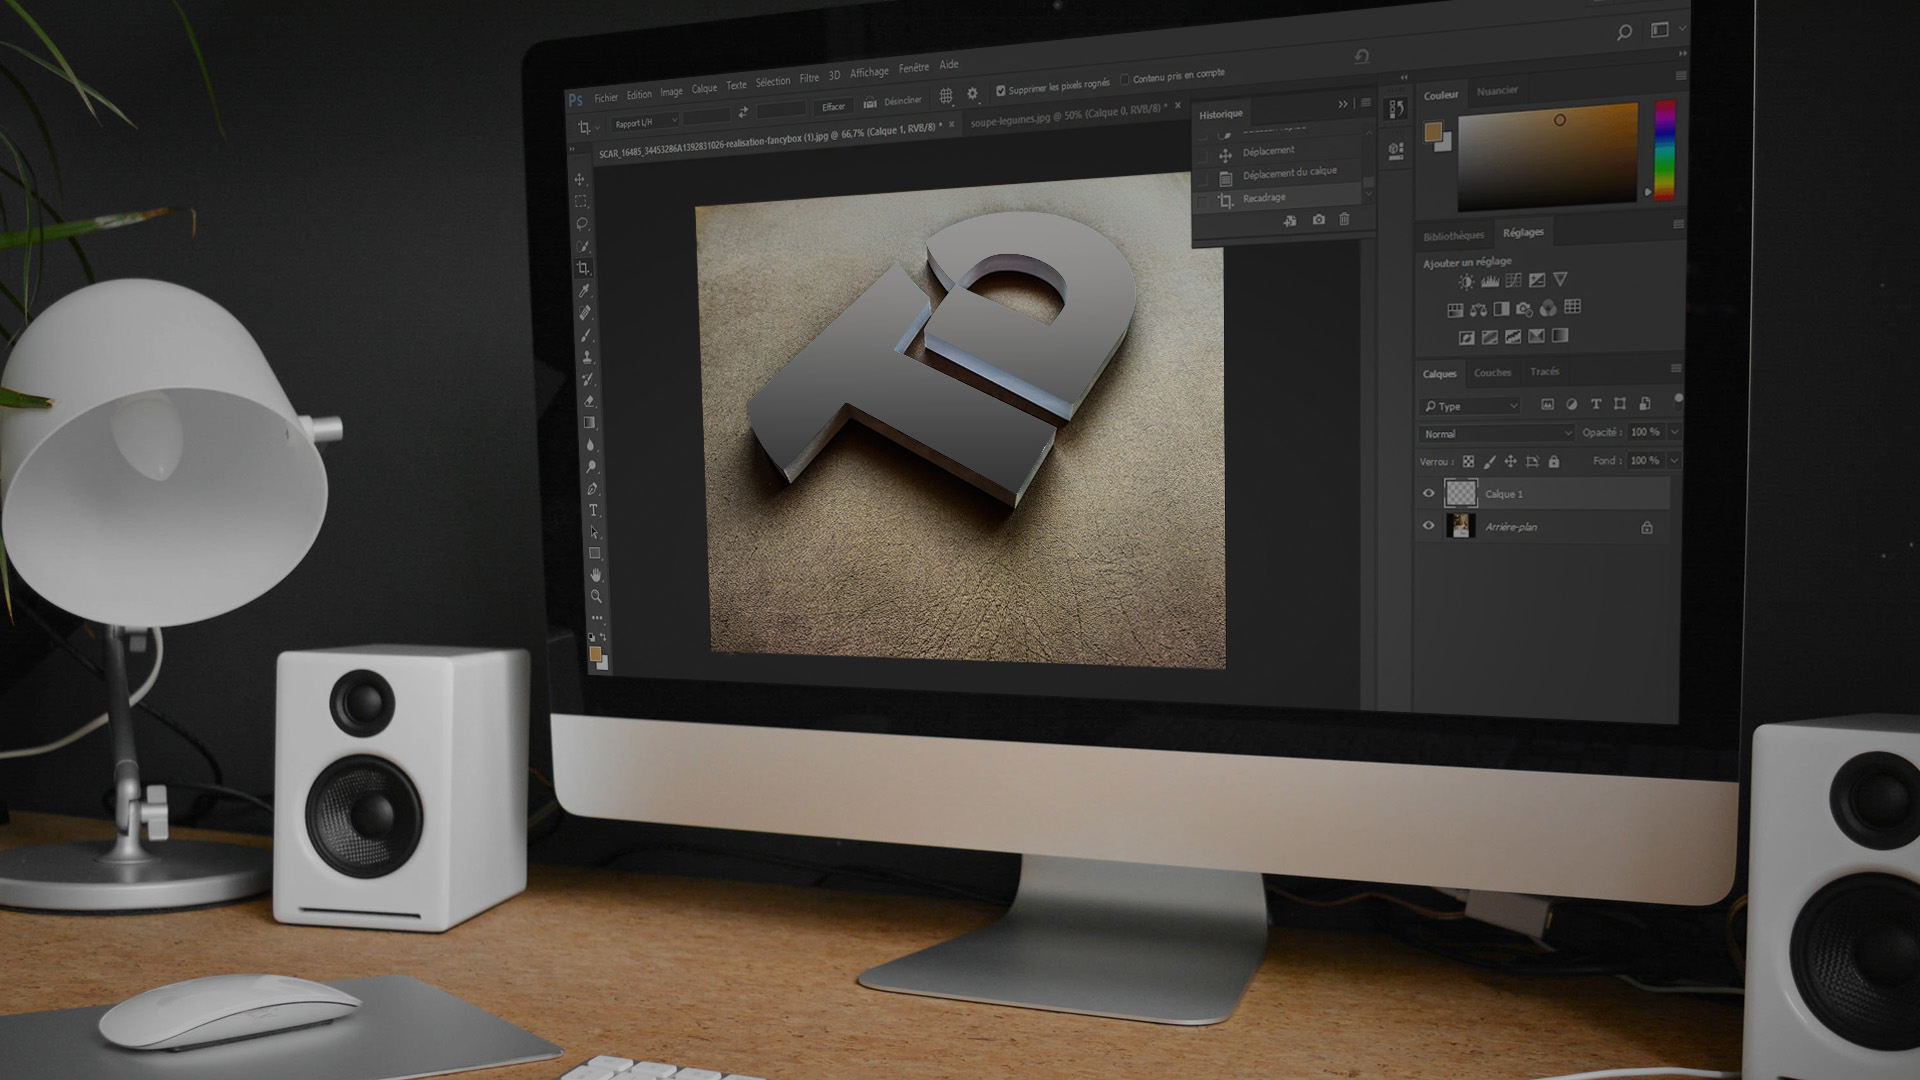This screenshot has width=1920, height=1080.
Task: Select the Eraser tool
Action: click(x=589, y=401)
